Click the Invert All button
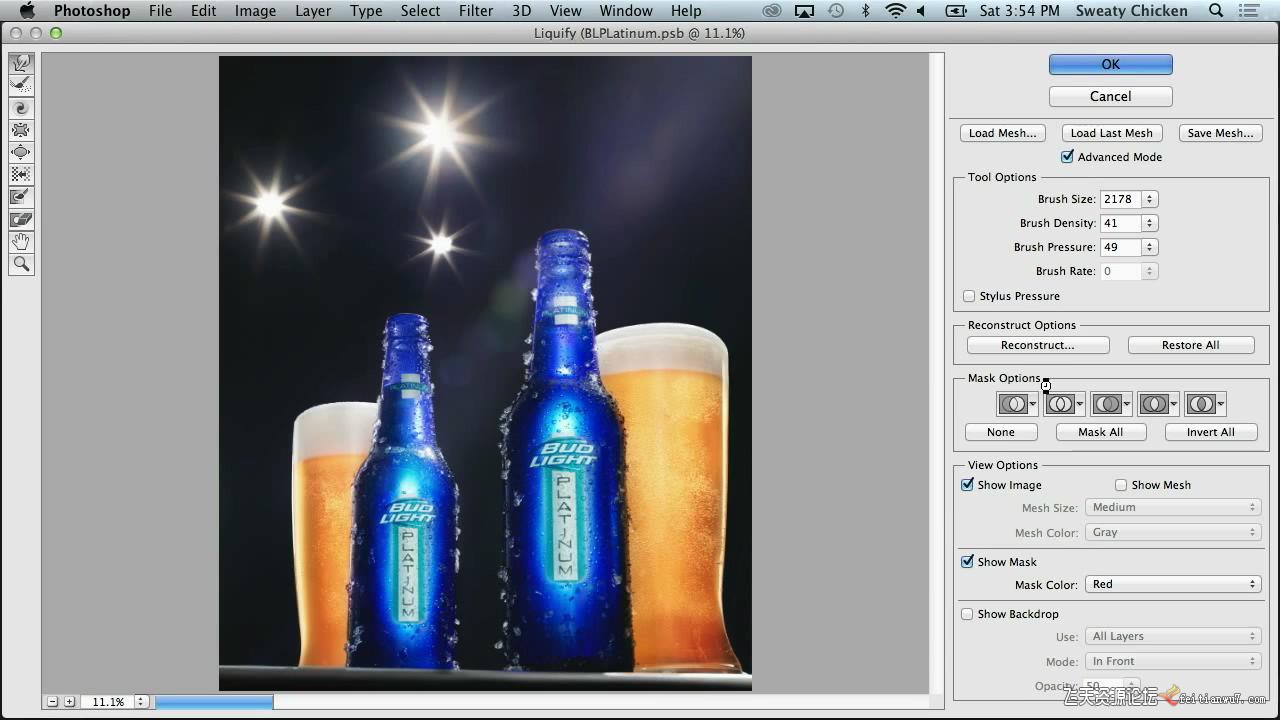The image size is (1280, 720). click(x=1210, y=432)
